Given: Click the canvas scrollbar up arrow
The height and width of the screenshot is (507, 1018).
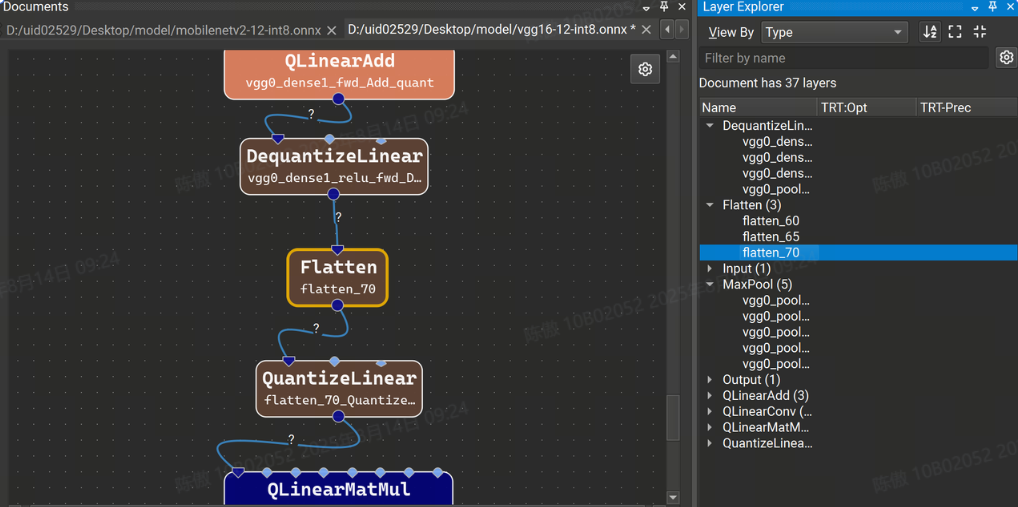Looking at the screenshot, I should 673,58.
